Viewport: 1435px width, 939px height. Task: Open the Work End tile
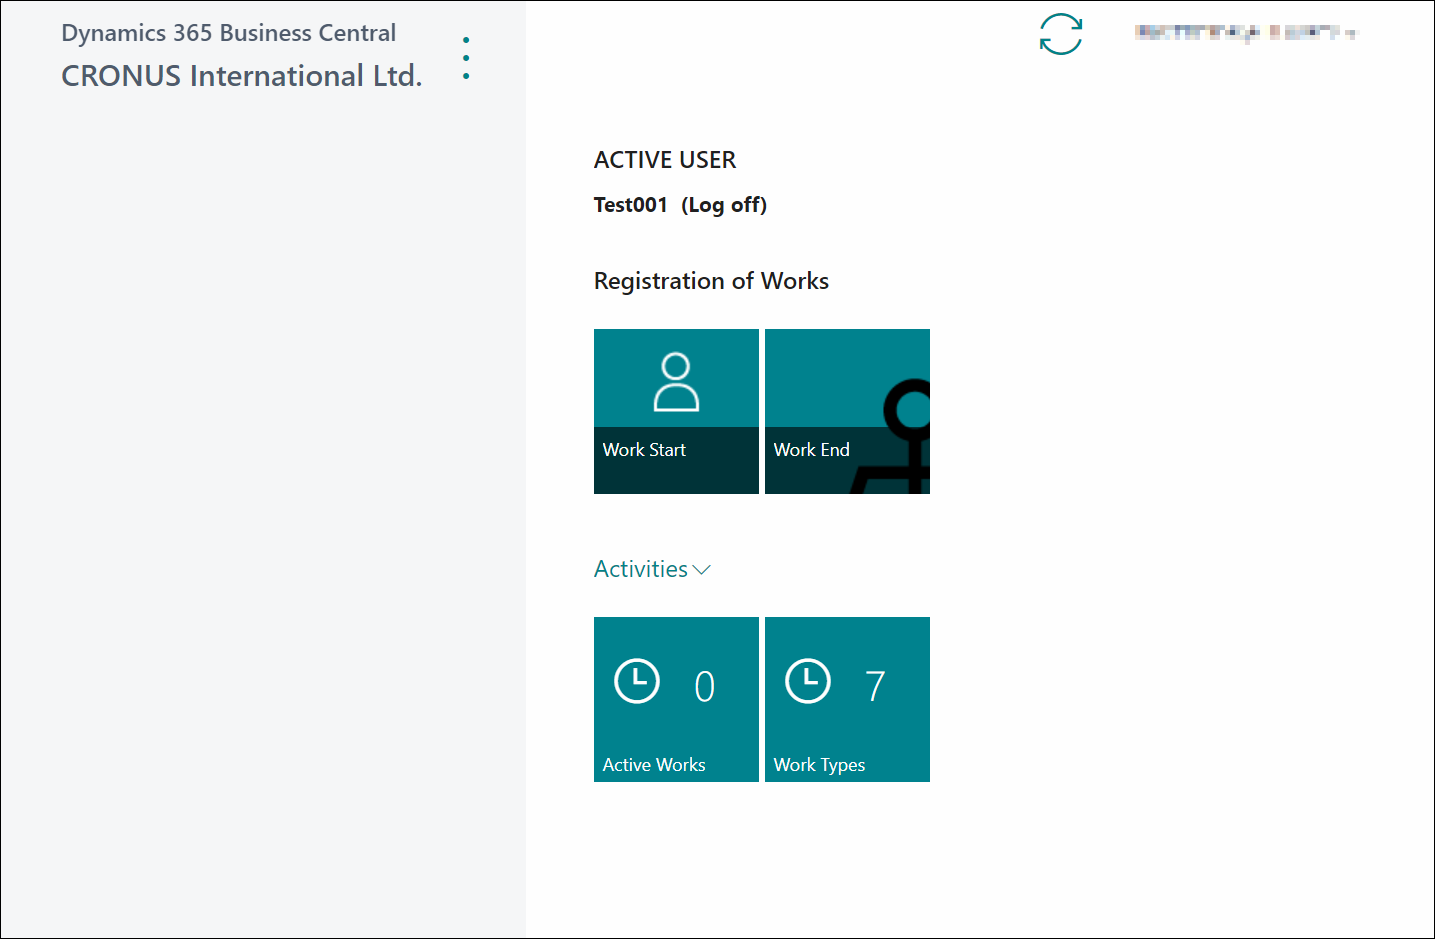point(847,411)
